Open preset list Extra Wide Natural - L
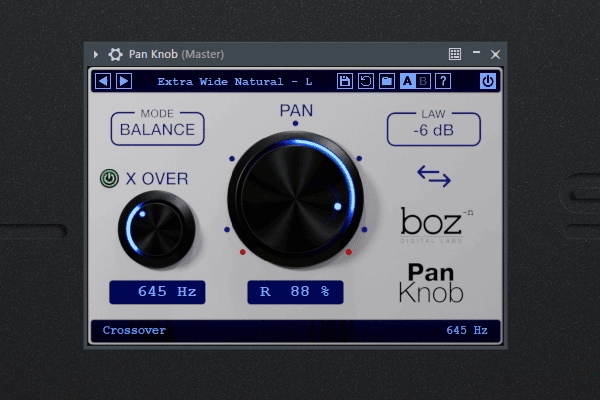Screen dimensions: 600x400 point(235,82)
